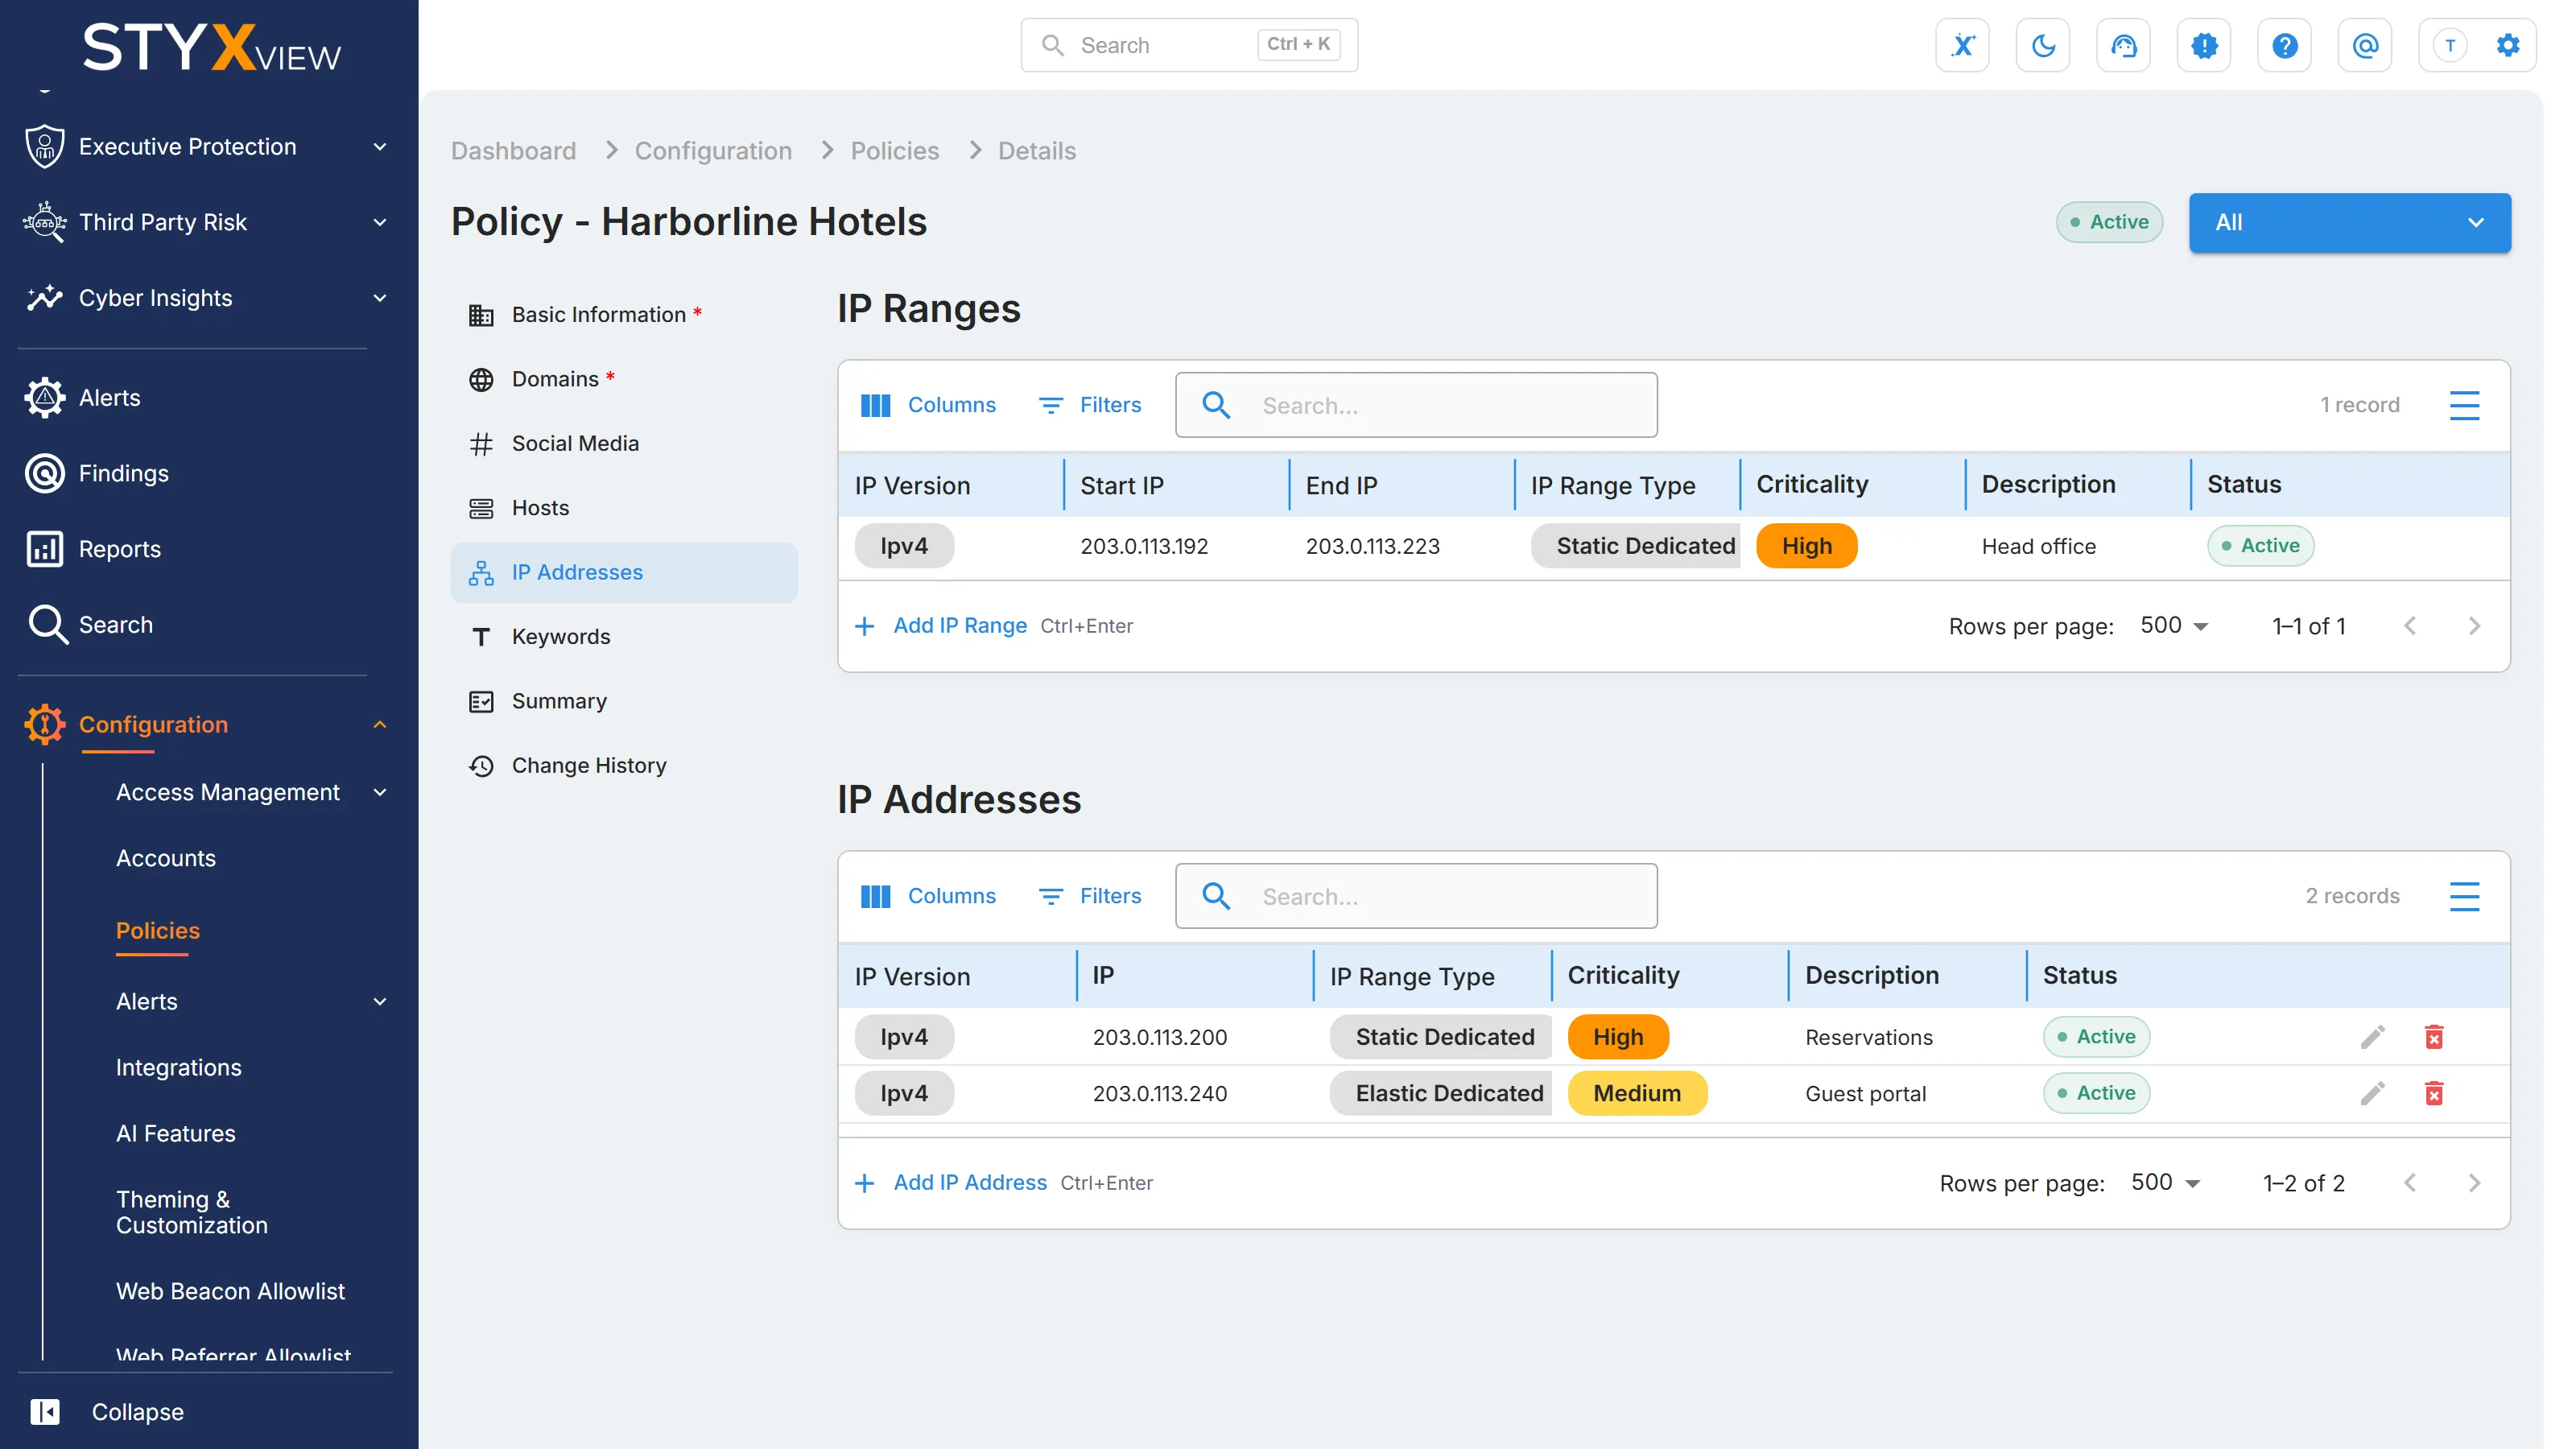Toggle dark mode moon icon

[2043, 45]
